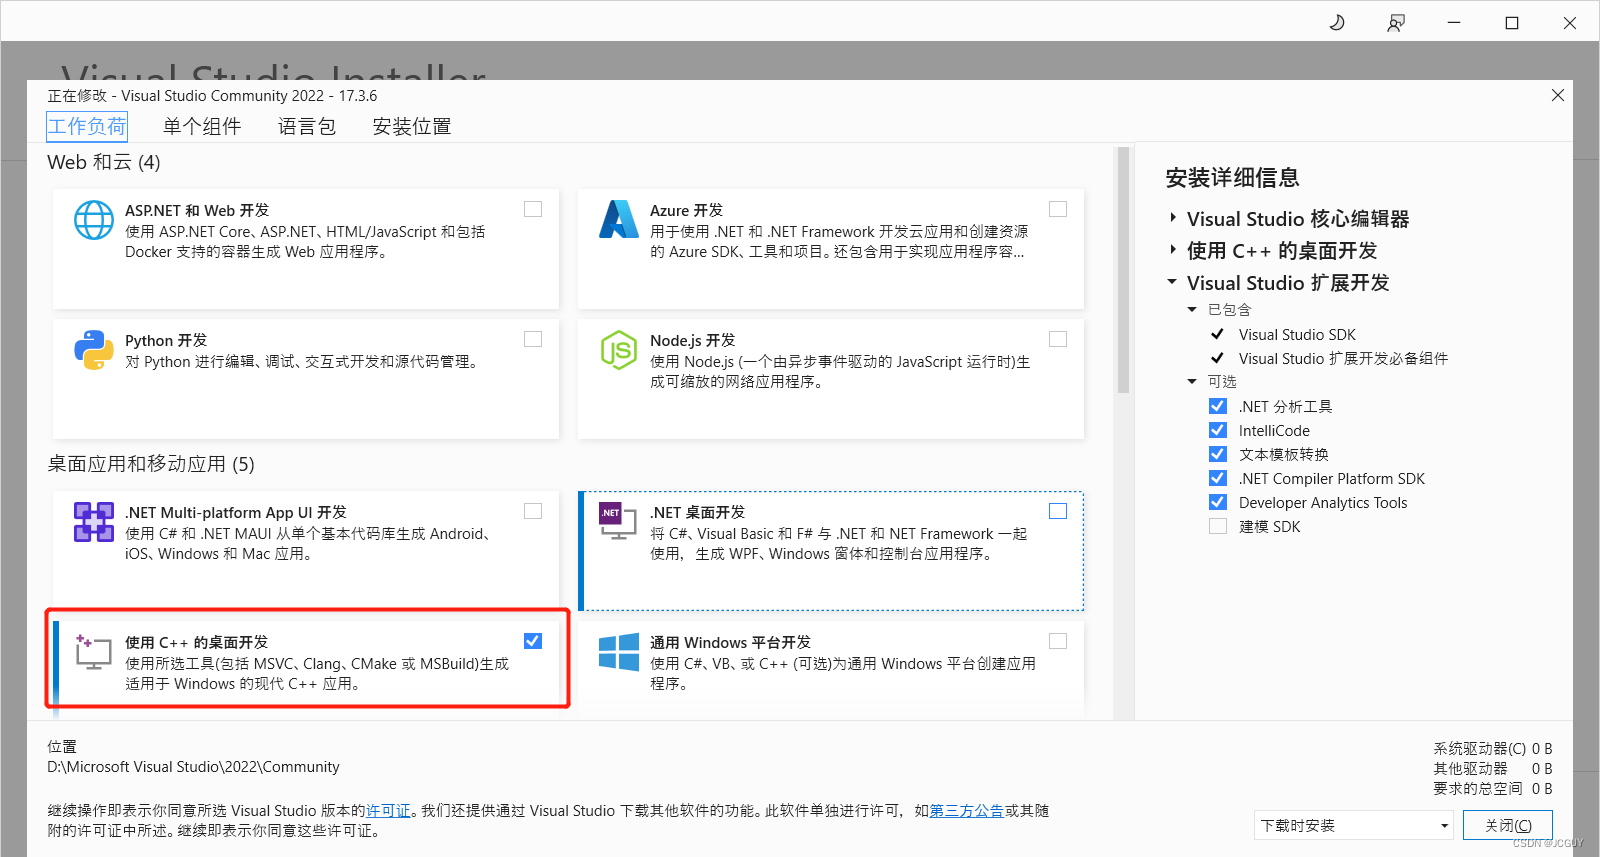Image resolution: width=1600 pixels, height=857 pixels.
Task: Click the C++ desktop development monitor icon
Action: (x=93, y=652)
